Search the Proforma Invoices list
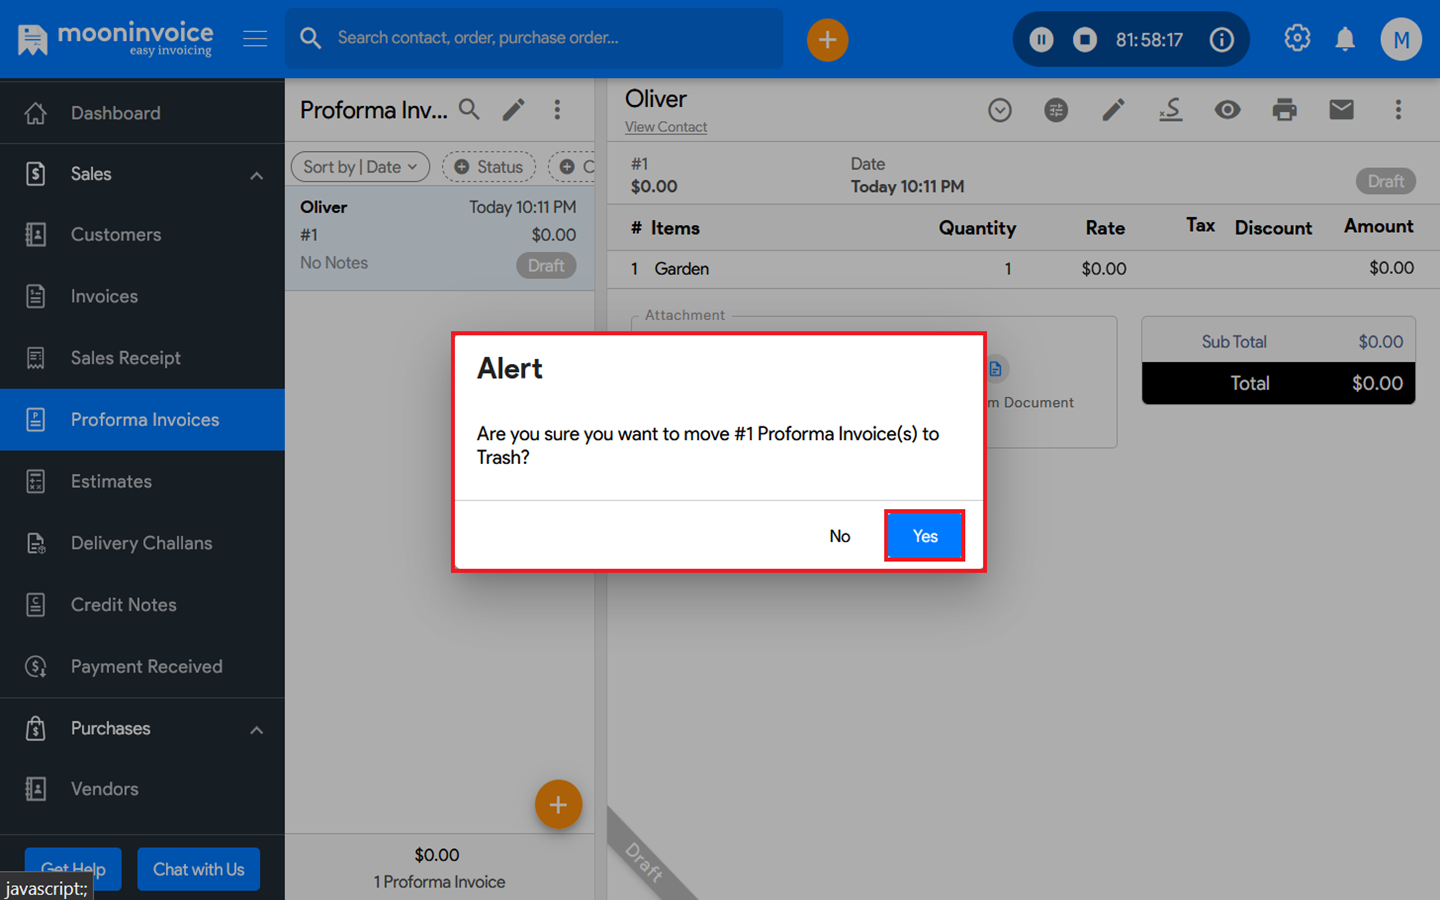This screenshot has width=1440, height=900. point(469,110)
